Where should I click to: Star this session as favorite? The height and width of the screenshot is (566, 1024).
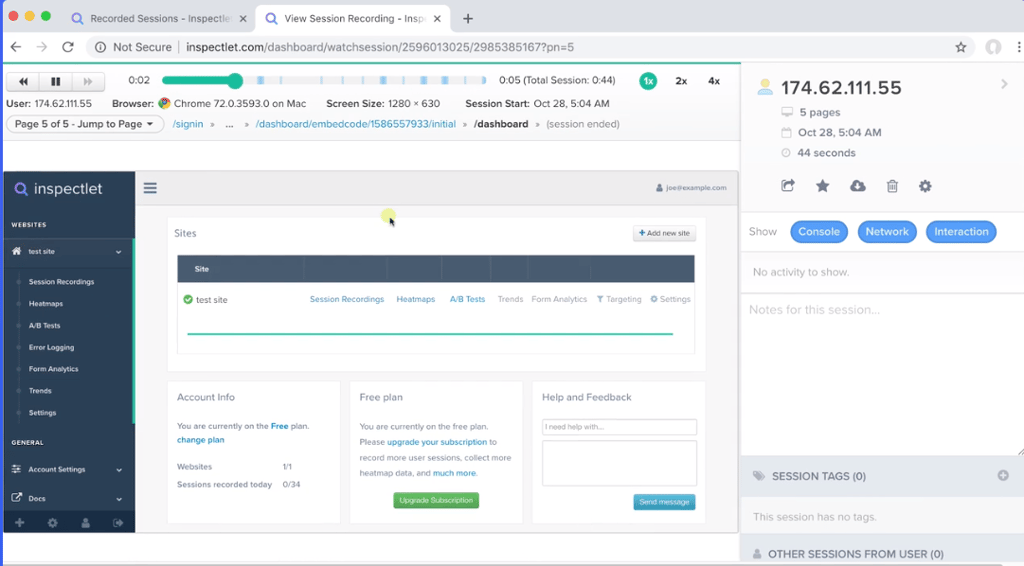[822, 186]
